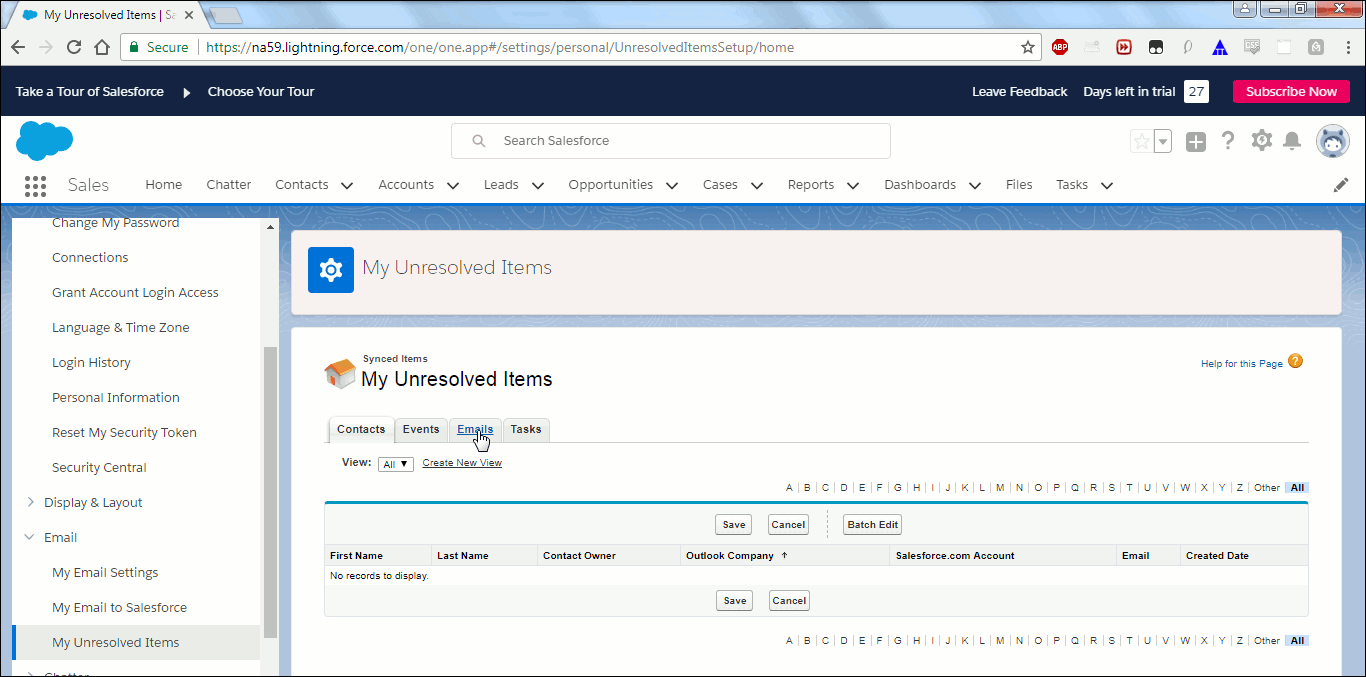Open the Adblock Plus extension icon
Viewport: 1366px width, 677px height.
(x=1060, y=47)
